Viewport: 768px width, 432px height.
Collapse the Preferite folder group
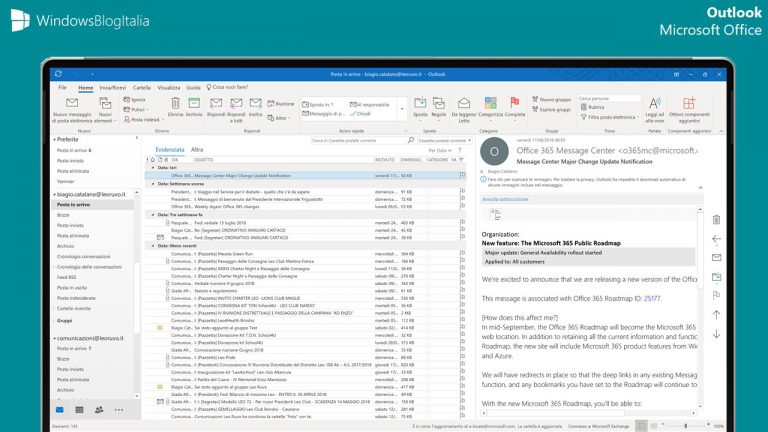tap(54, 140)
